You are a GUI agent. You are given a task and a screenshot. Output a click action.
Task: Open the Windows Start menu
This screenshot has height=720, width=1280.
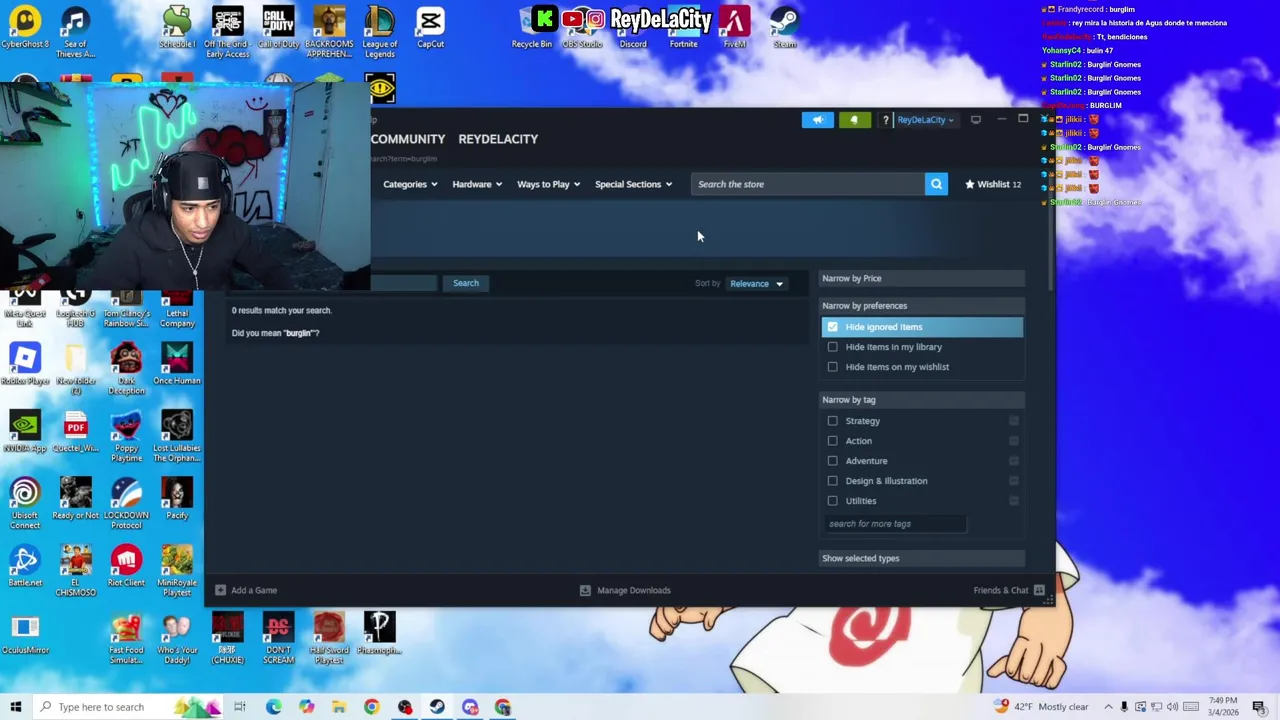pos(15,707)
